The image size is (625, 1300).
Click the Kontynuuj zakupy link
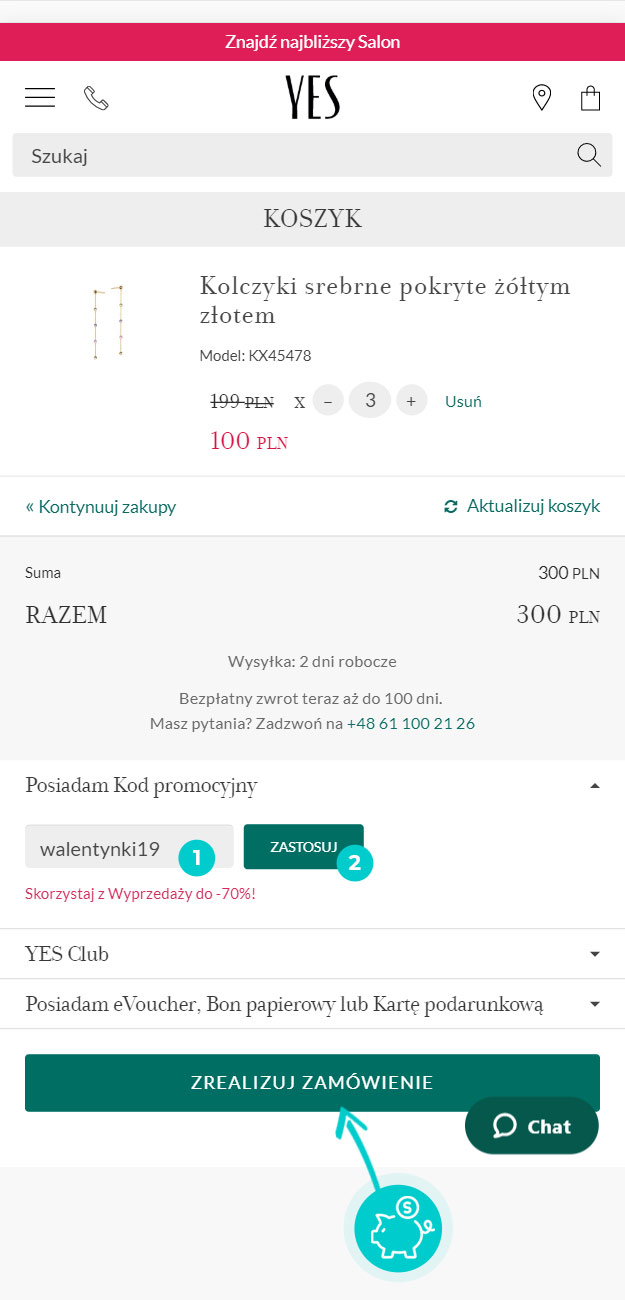pos(101,506)
